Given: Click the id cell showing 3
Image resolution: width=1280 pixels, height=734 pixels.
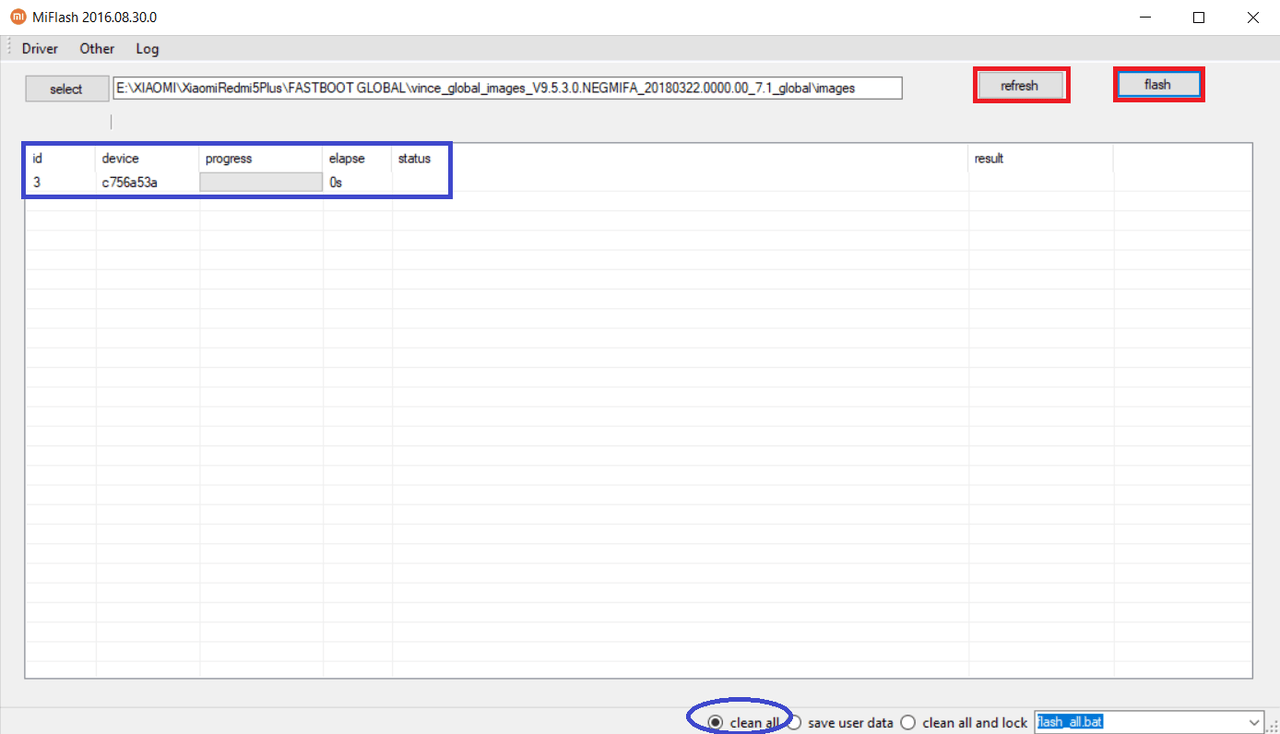Looking at the screenshot, I should tap(37, 182).
